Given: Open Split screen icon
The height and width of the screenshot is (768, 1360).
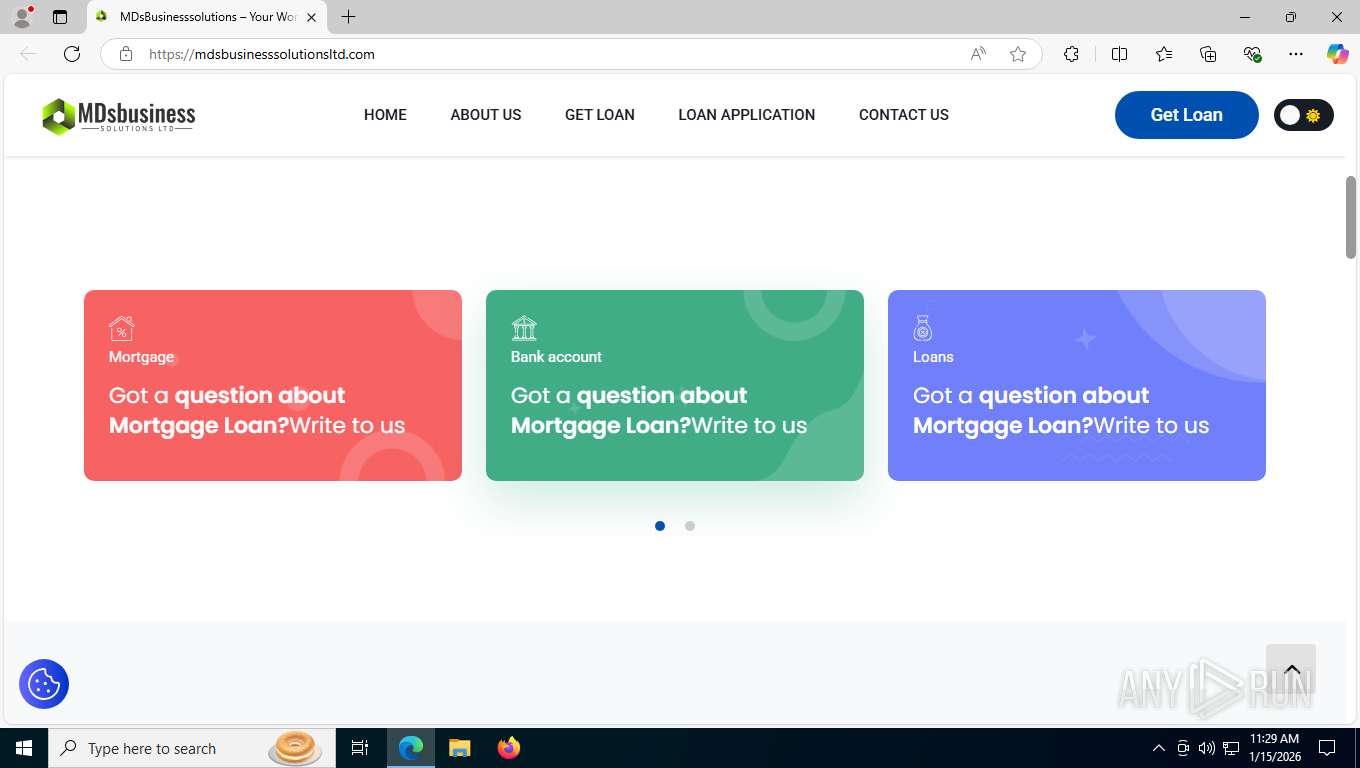Looking at the screenshot, I should click(1119, 54).
